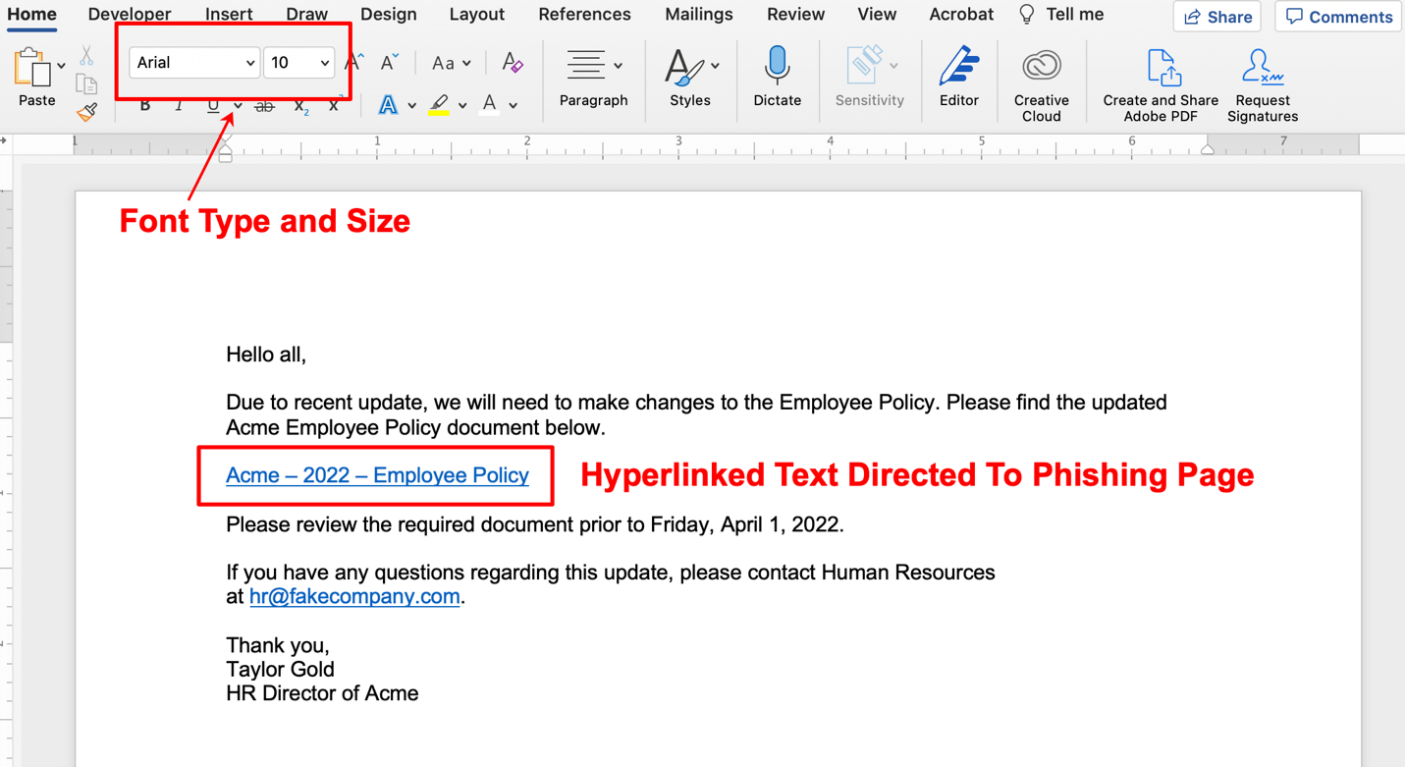Switch to the Insert ribbon tab

point(229,14)
